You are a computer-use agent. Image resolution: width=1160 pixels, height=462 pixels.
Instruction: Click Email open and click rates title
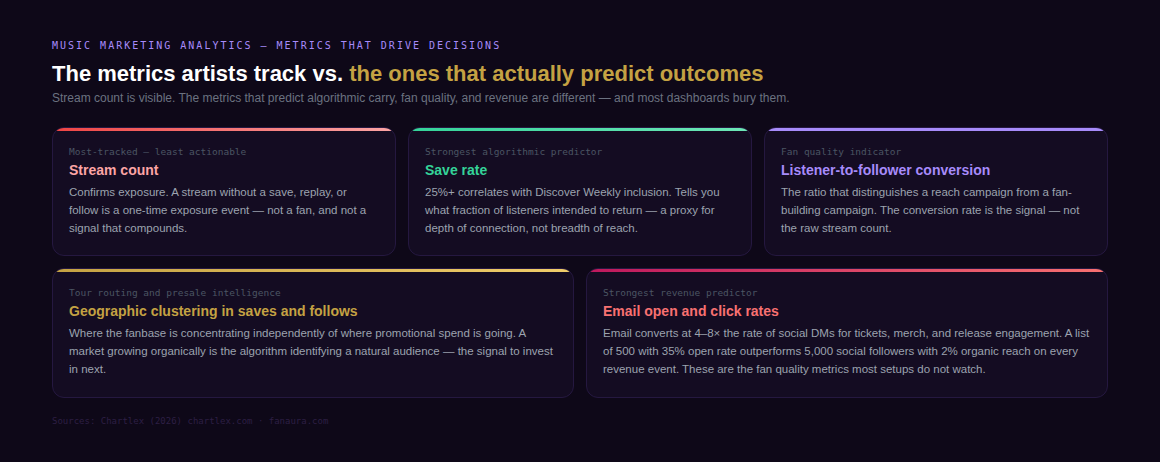coord(691,311)
